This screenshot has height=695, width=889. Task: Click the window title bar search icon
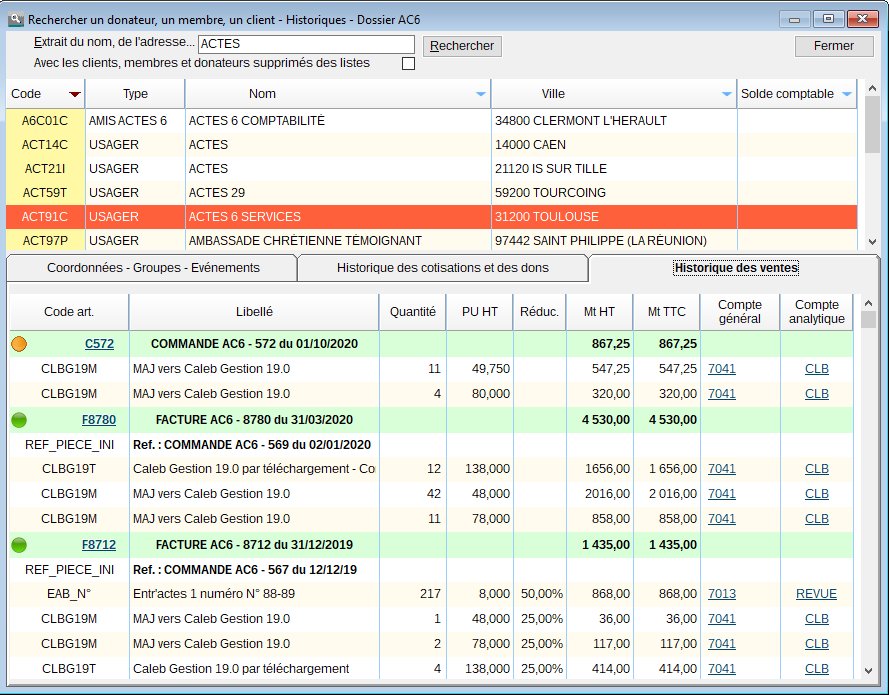(16, 19)
